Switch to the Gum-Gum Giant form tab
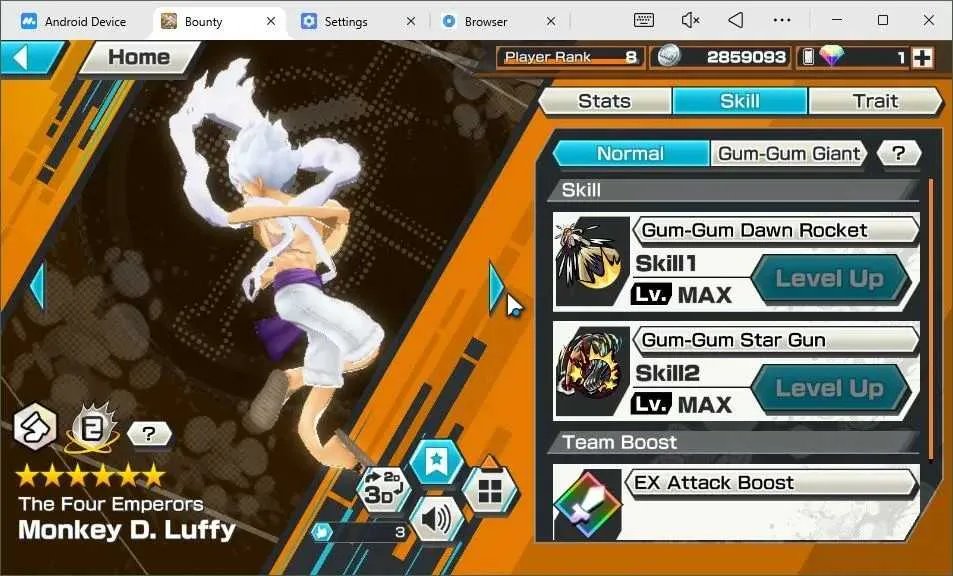This screenshot has height=576, width=953. (x=789, y=153)
